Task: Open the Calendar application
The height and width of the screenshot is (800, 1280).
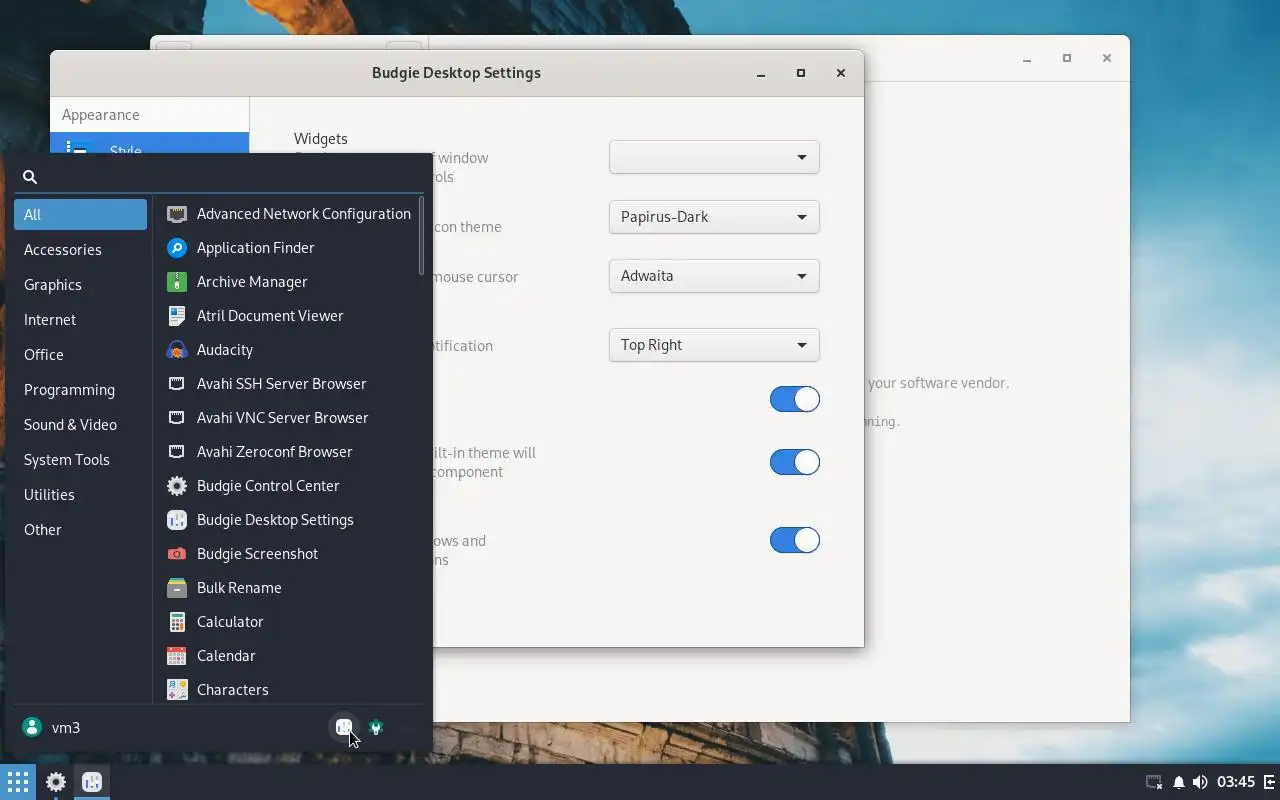Action: 289,656
